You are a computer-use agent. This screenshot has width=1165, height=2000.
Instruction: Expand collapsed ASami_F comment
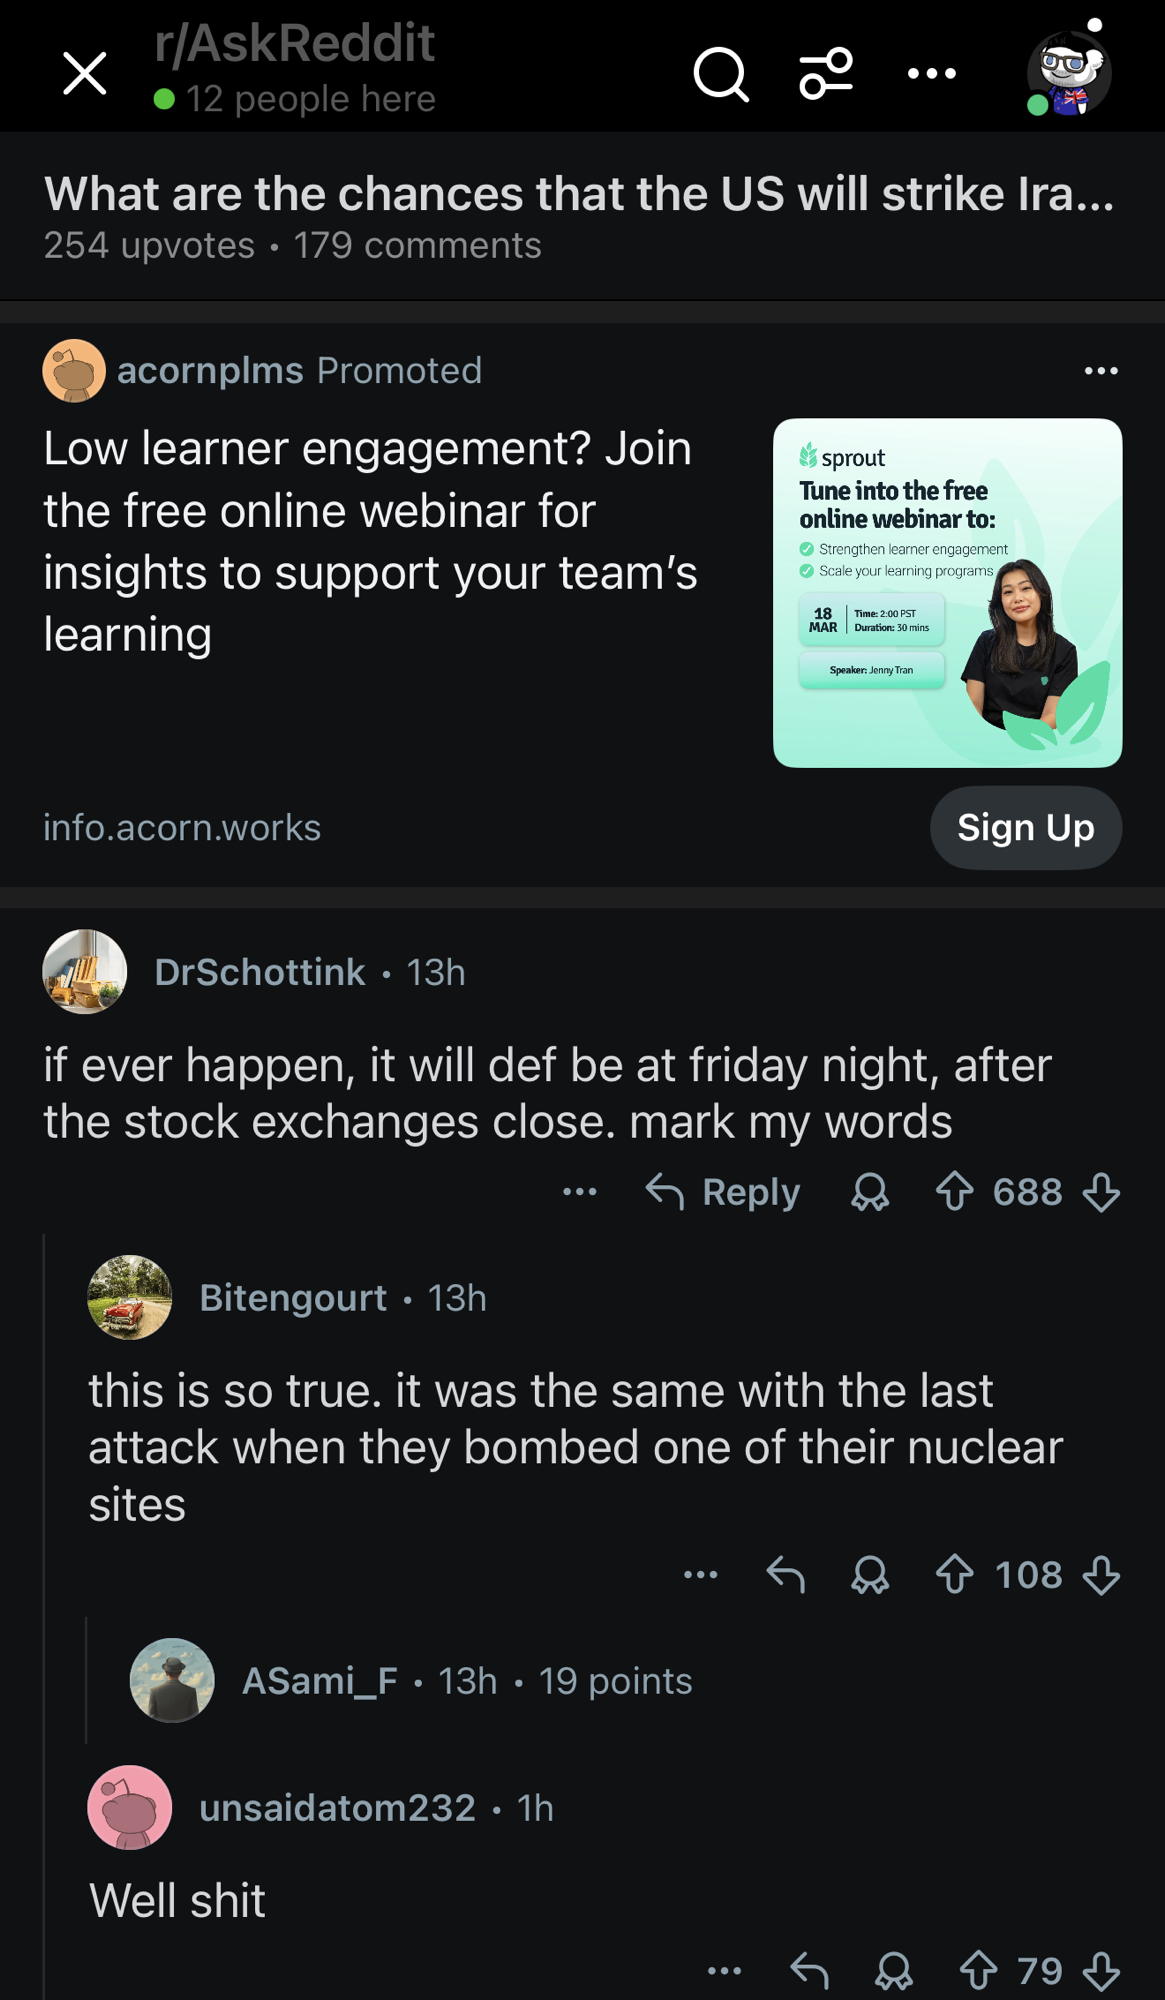coord(465,1681)
